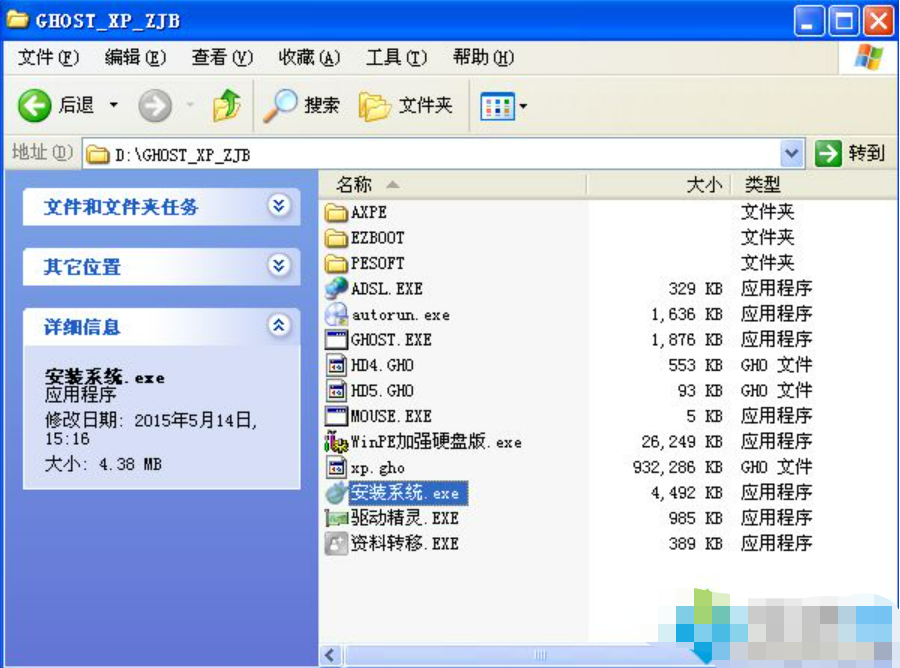Toggle the Folders (文件夹) toolbar button
The width and height of the screenshot is (900, 668).
(406, 106)
